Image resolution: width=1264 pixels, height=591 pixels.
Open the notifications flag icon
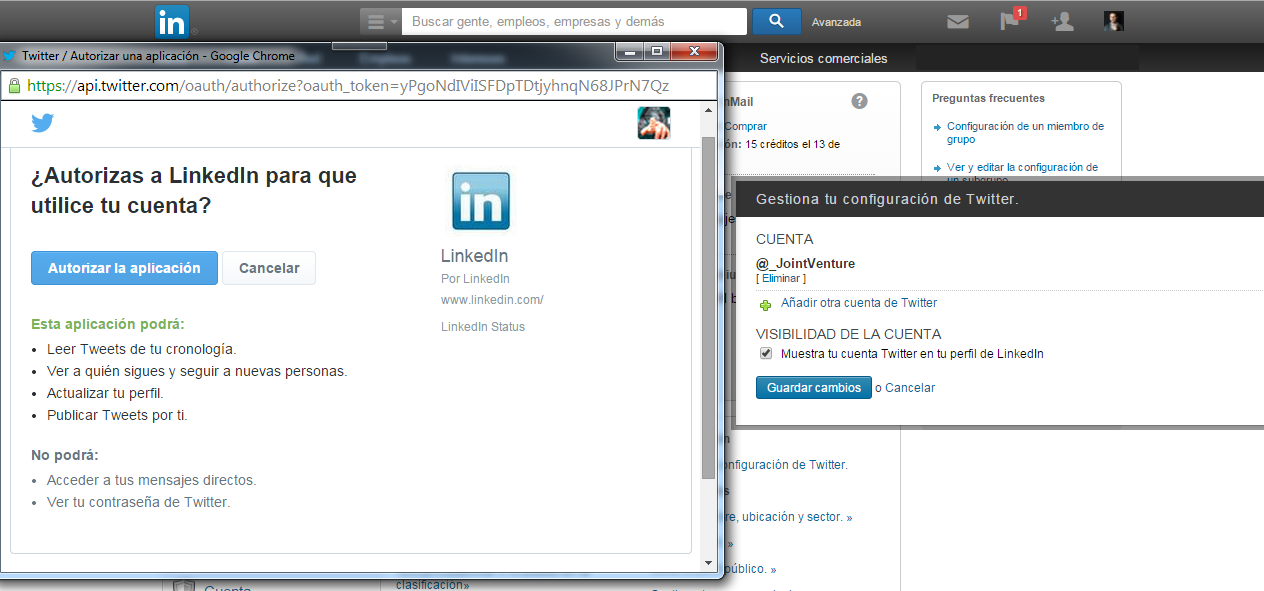[1011, 20]
